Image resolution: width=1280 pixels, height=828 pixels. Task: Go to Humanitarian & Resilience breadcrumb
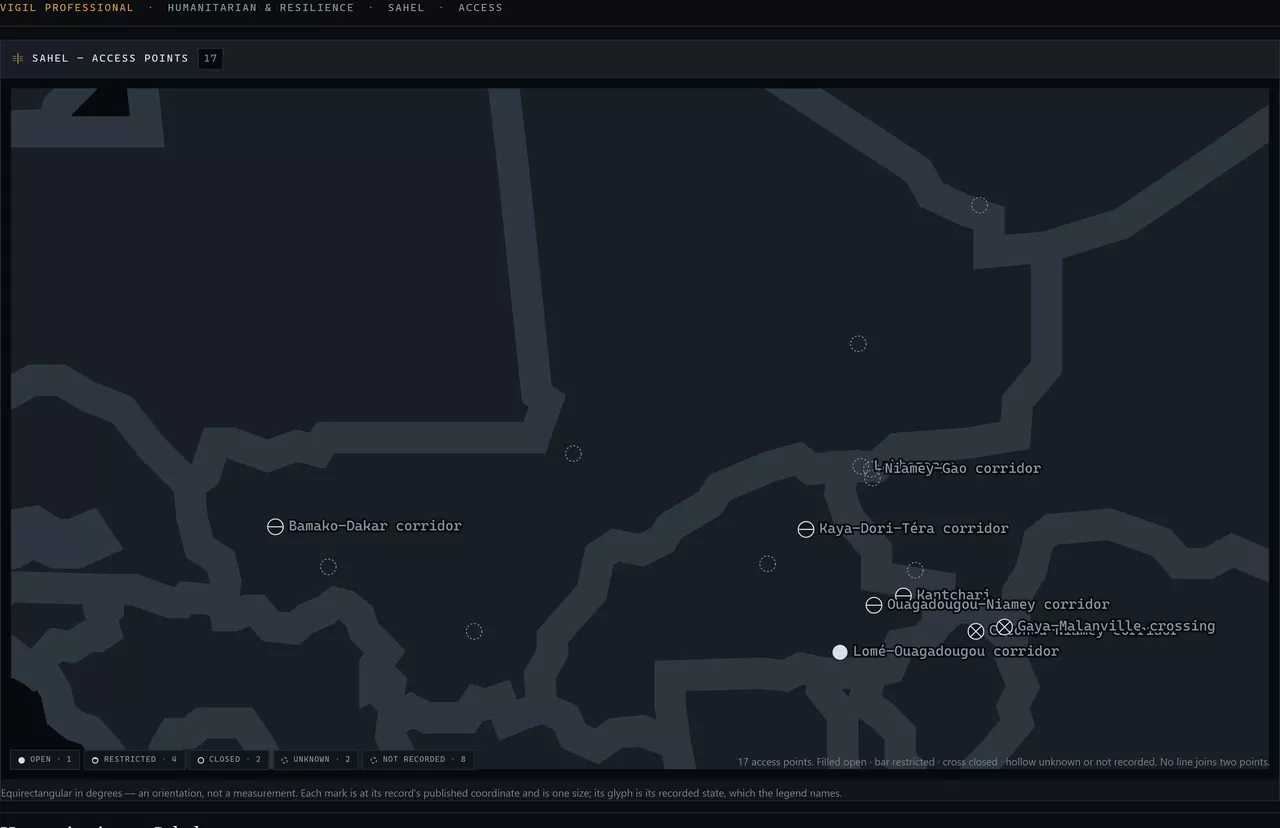[261, 8]
